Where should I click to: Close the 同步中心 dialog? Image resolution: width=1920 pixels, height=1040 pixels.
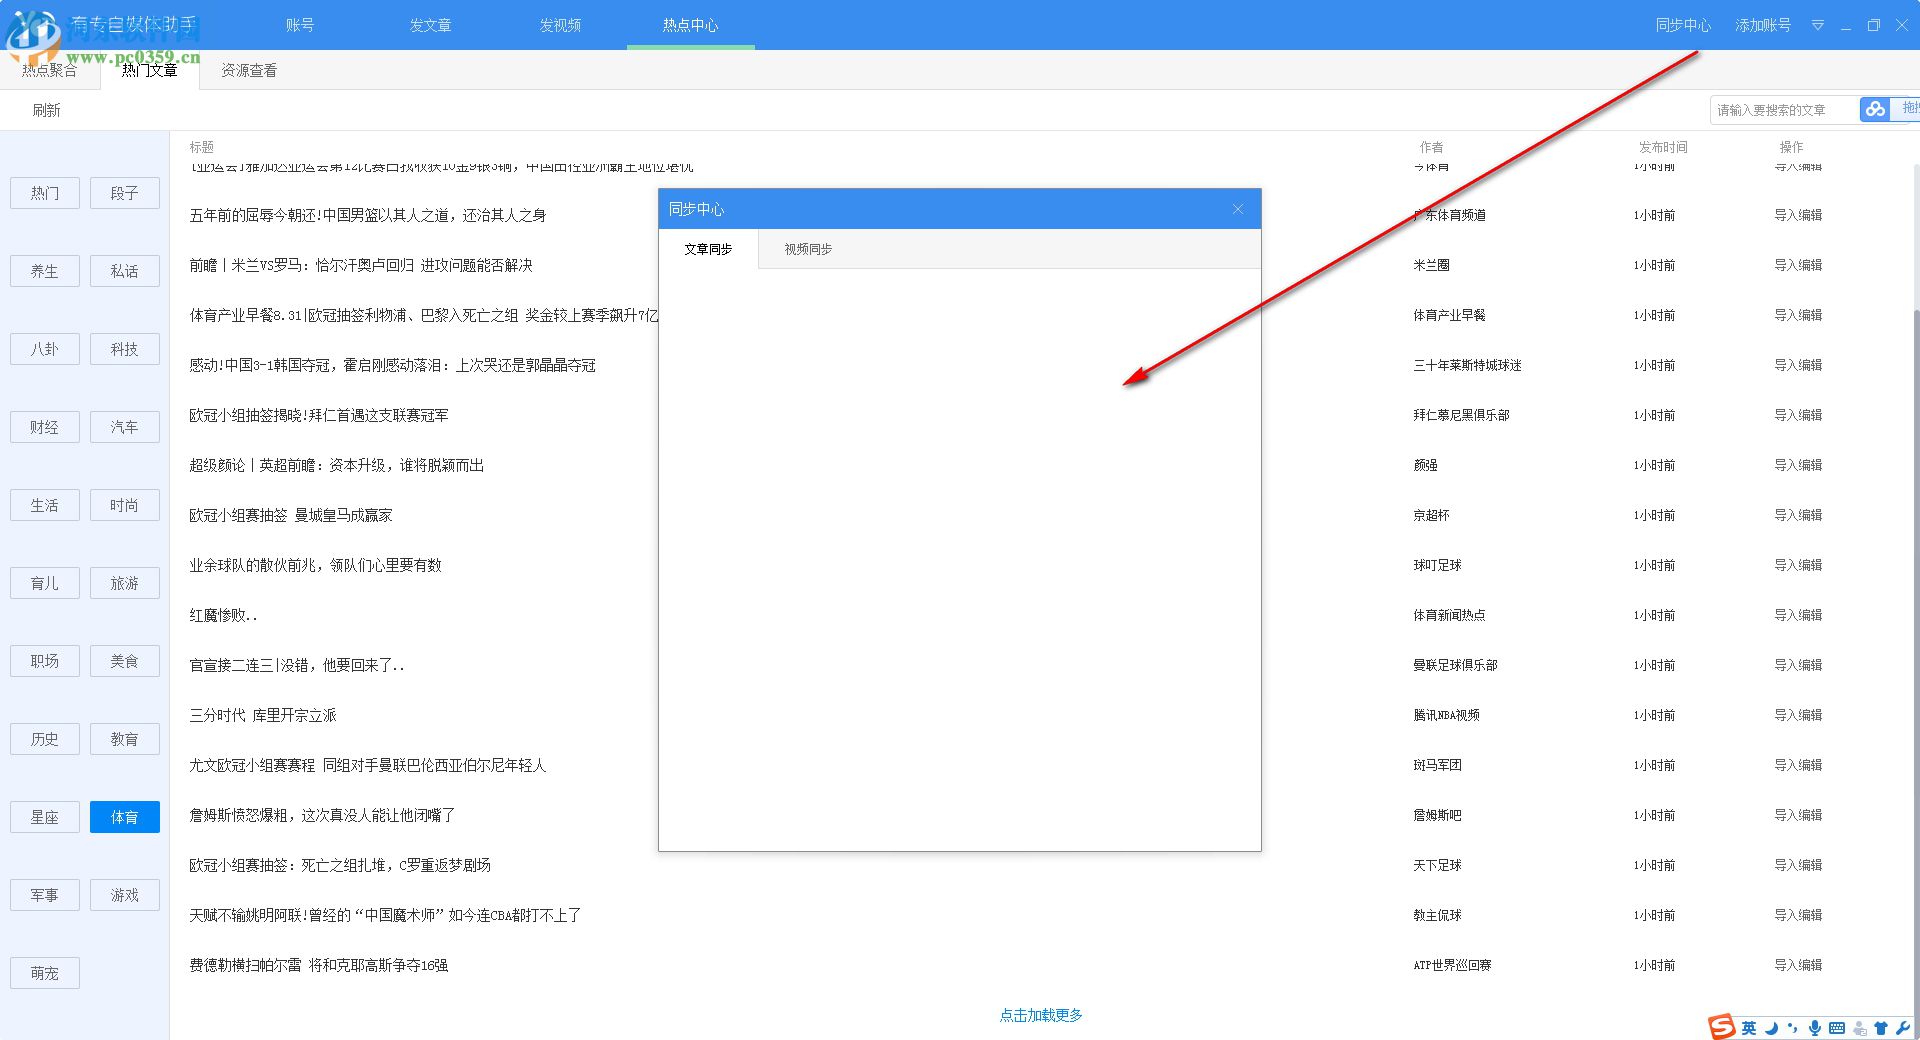pos(1238,209)
